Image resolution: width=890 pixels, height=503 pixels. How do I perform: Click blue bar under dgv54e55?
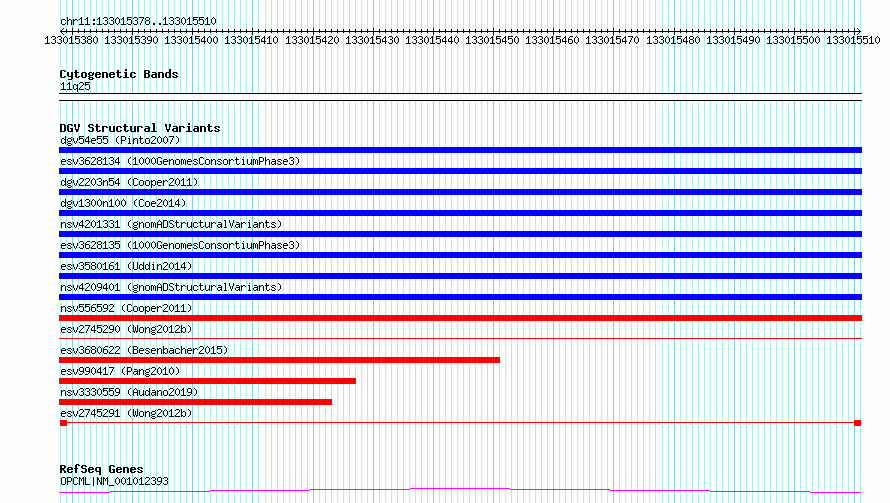[x=460, y=150]
